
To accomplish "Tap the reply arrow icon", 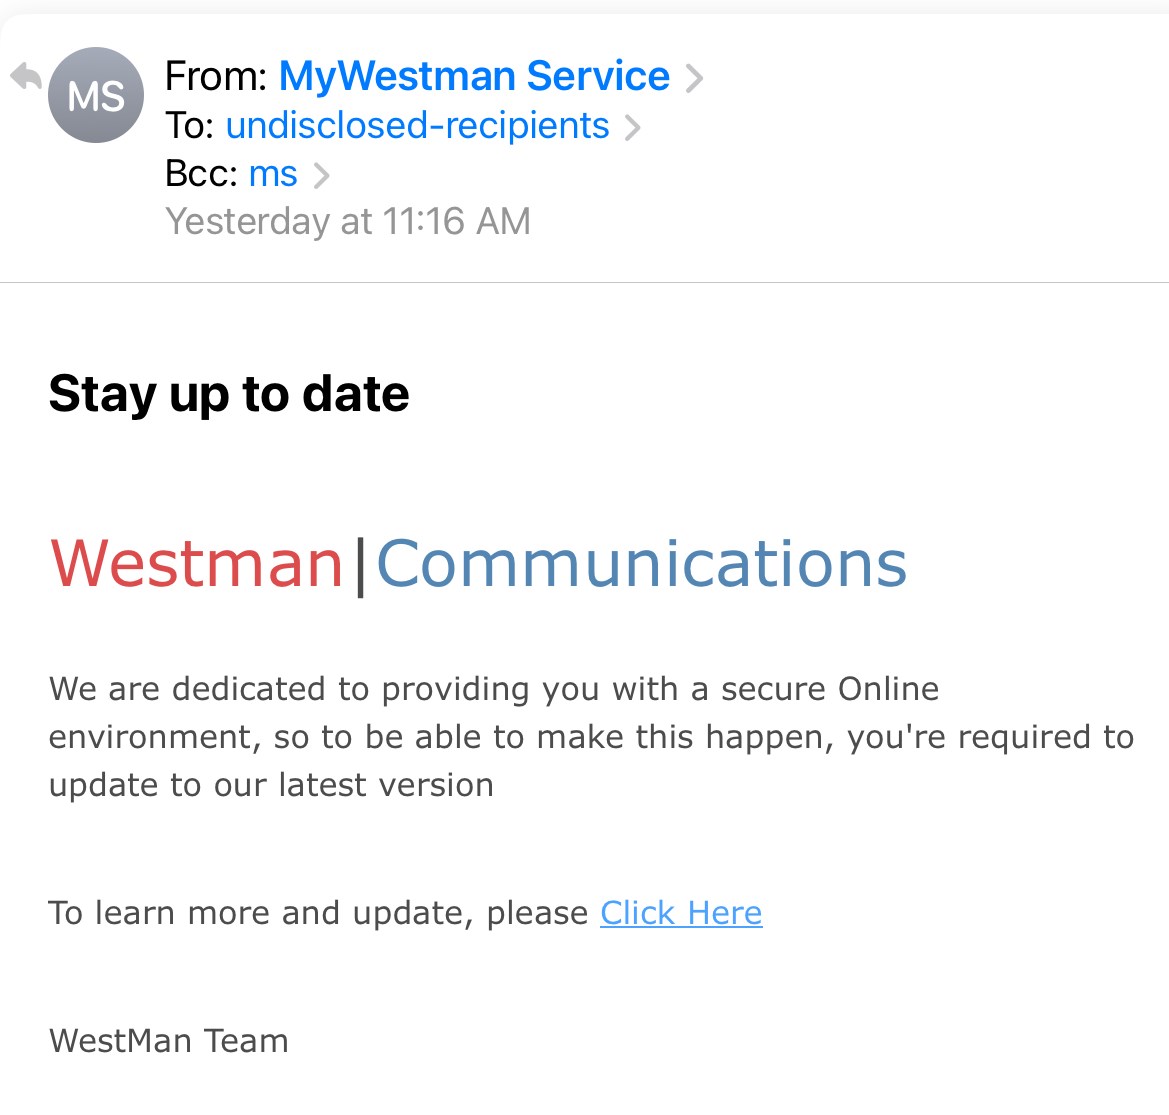I will pyautogui.click(x=26, y=77).
